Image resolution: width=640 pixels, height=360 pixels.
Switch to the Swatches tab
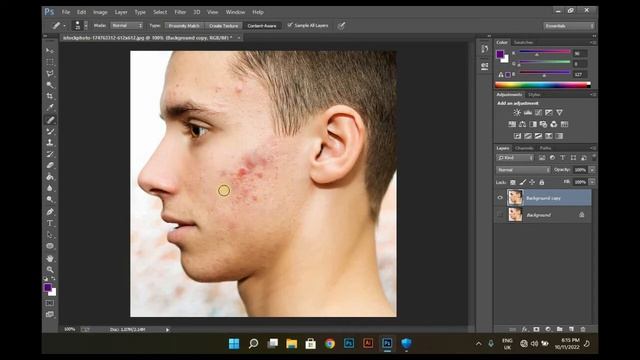pyautogui.click(x=523, y=42)
